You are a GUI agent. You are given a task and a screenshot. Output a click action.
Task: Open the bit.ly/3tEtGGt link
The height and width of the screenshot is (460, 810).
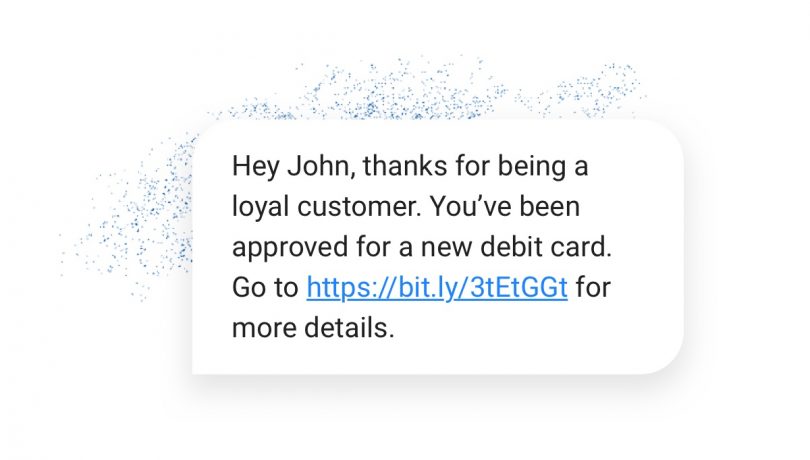coord(437,288)
